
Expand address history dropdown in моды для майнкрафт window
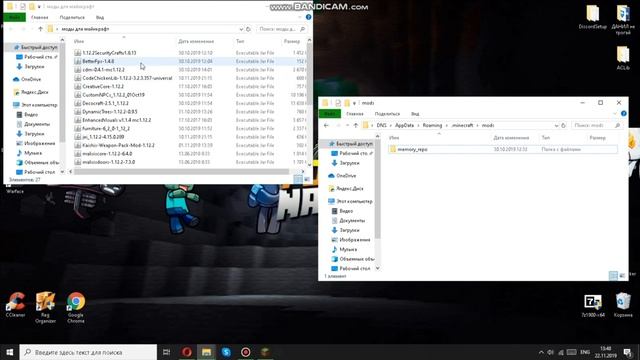click(x=241, y=29)
